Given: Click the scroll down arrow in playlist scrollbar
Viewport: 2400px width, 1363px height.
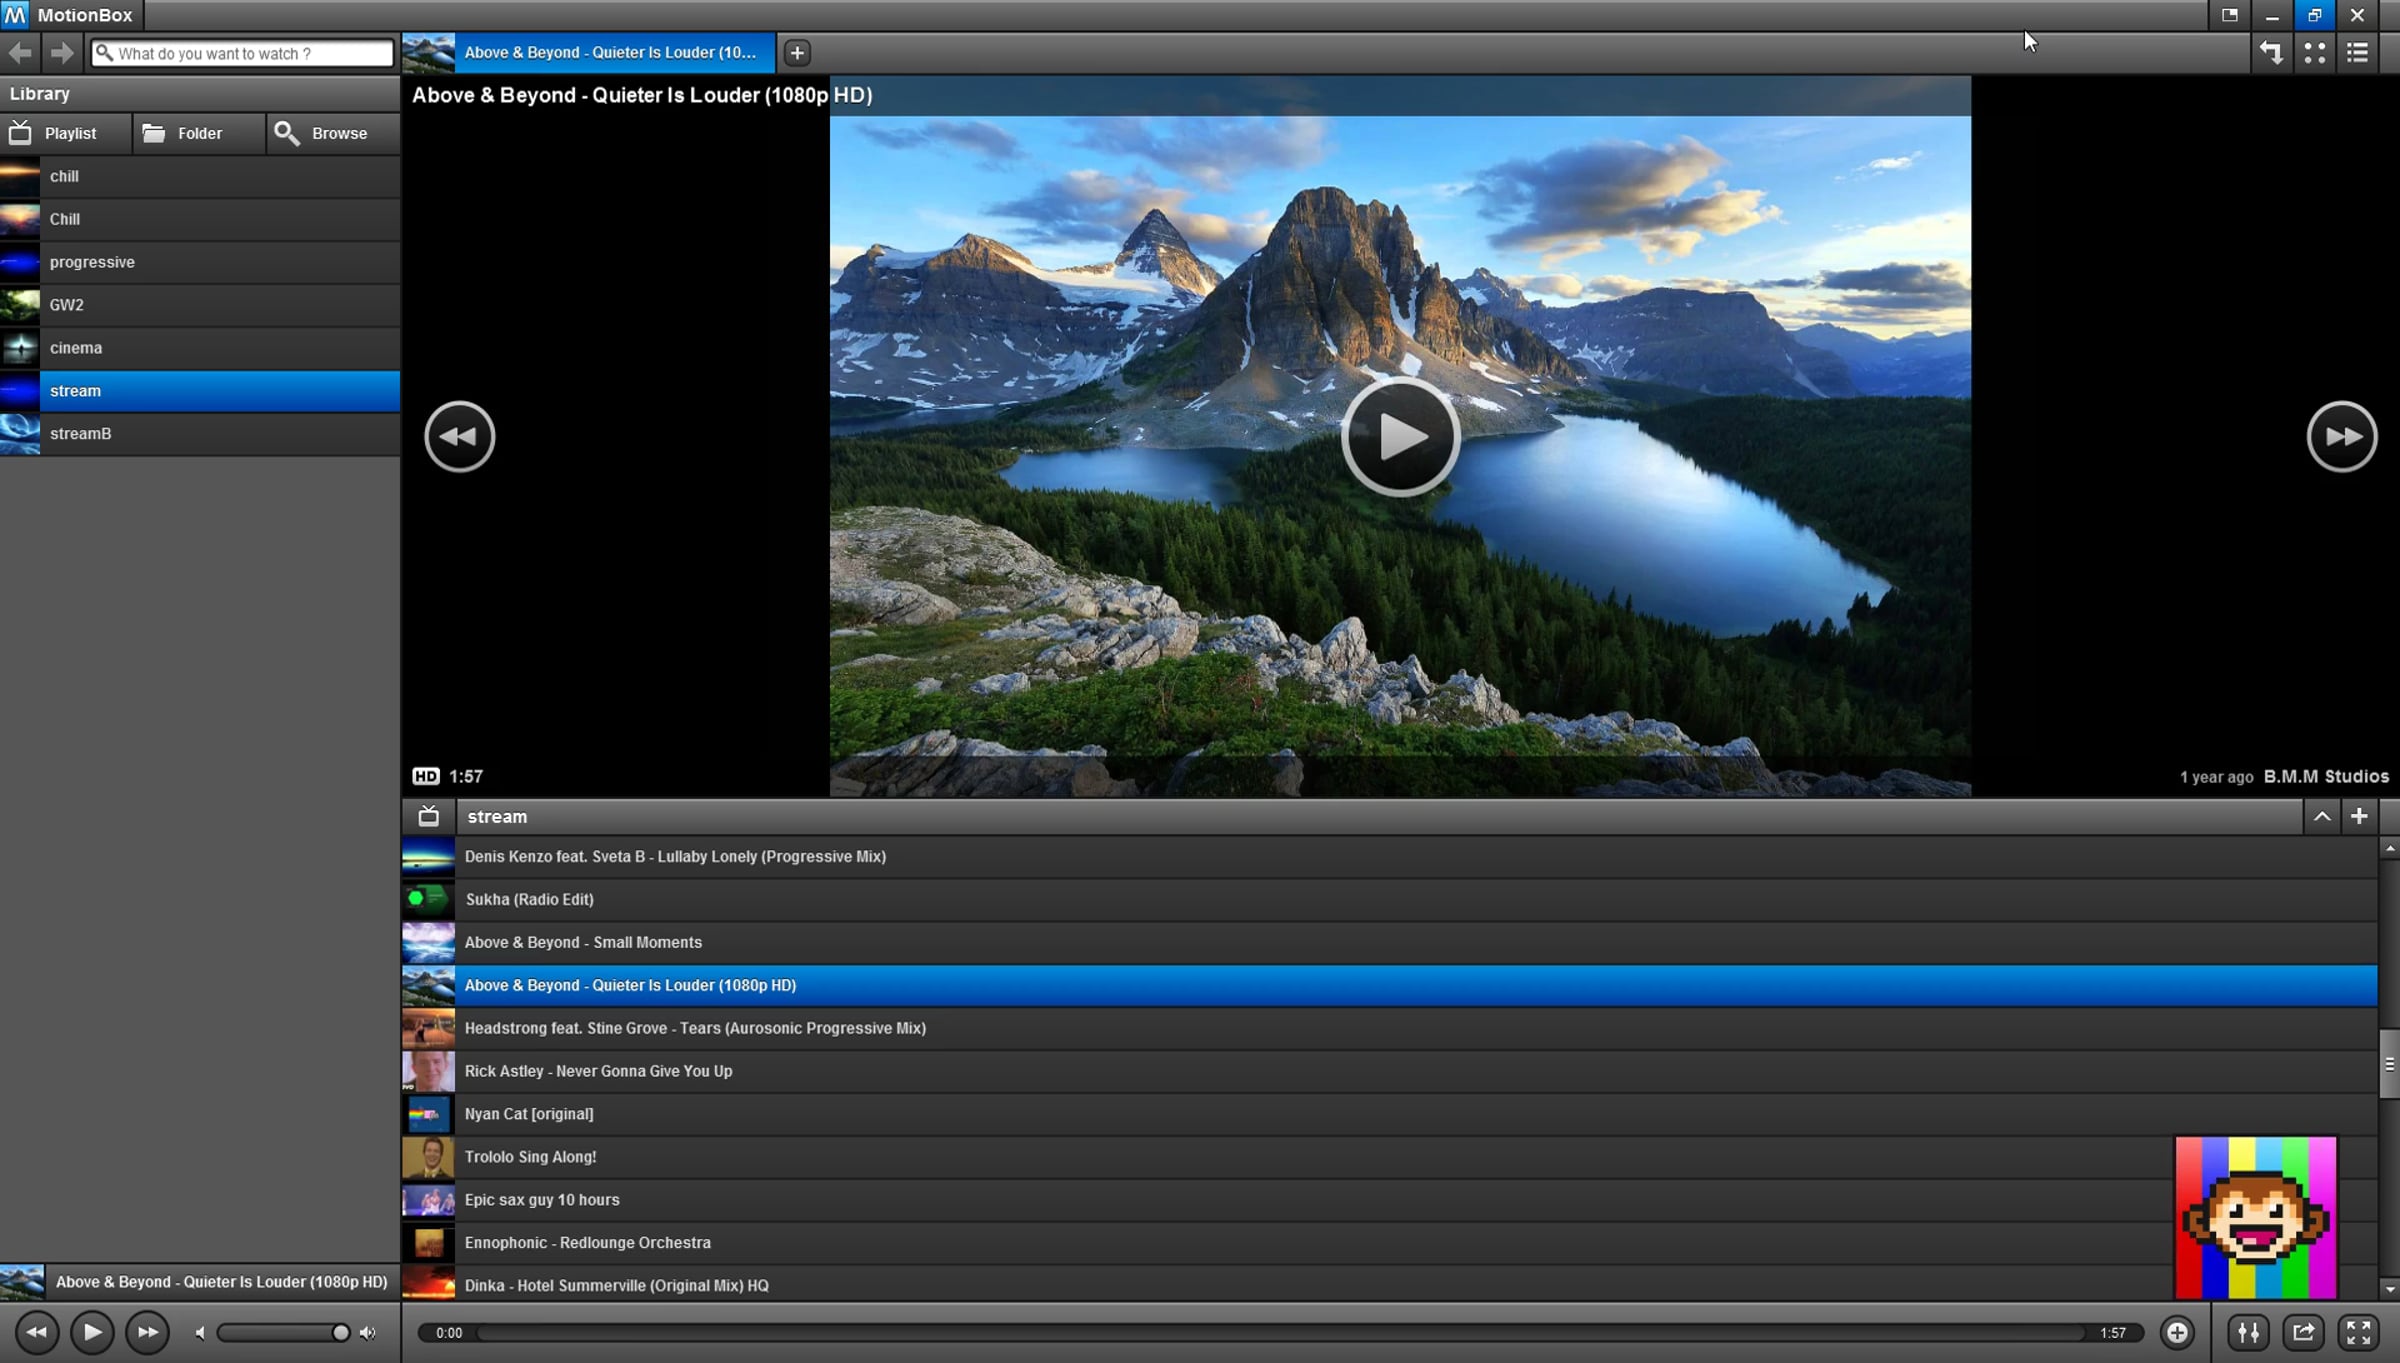Looking at the screenshot, I should [x=2390, y=1289].
